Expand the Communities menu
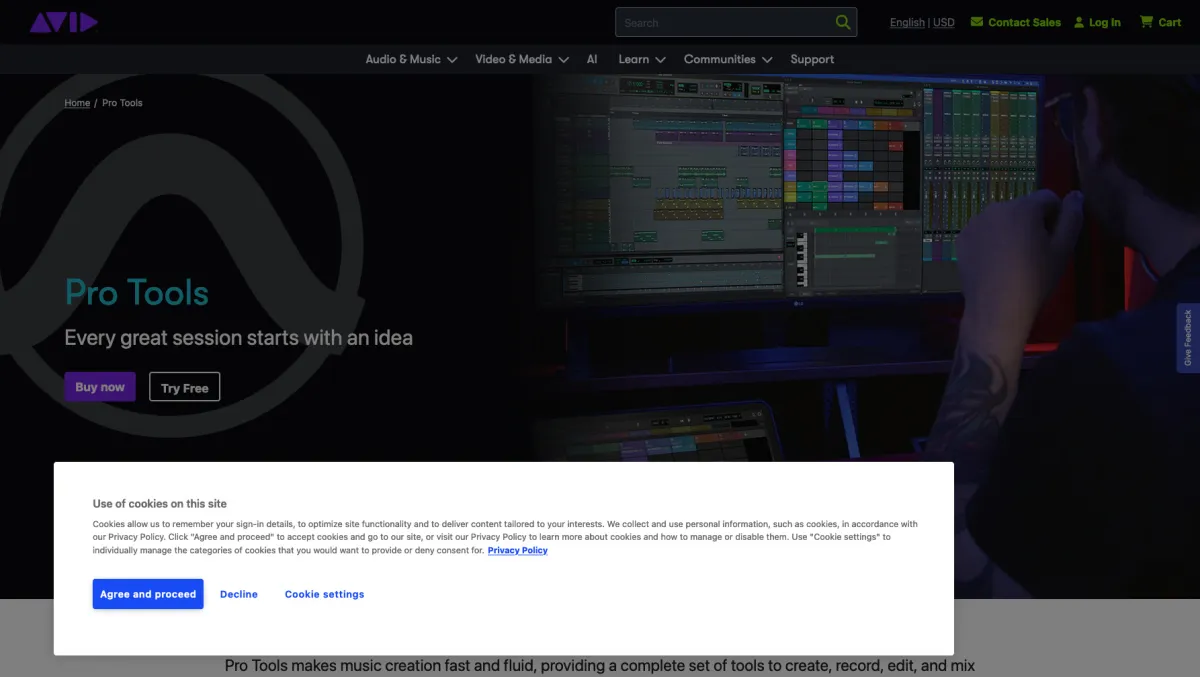The width and height of the screenshot is (1200, 677). coord(728,59)
